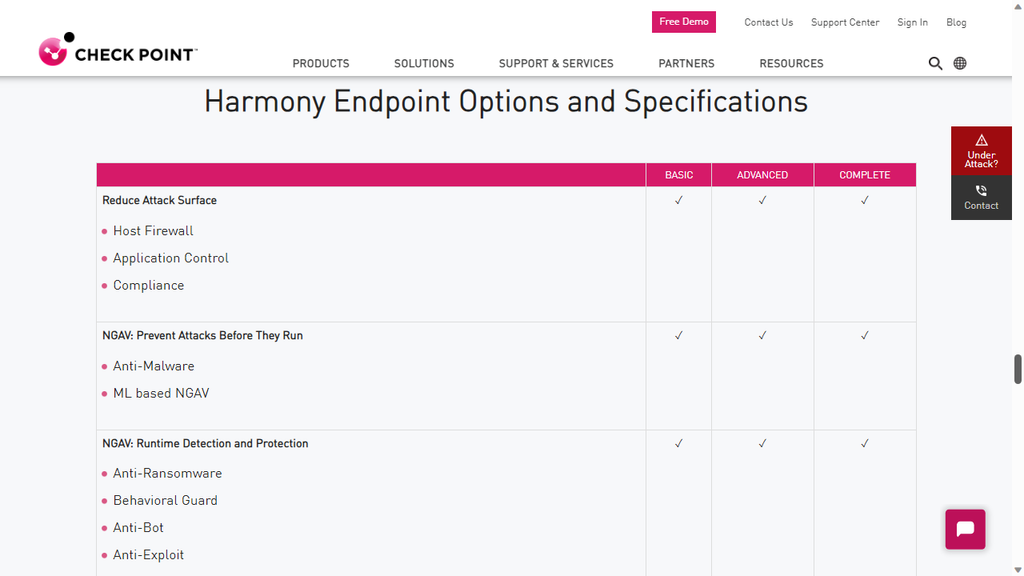Open the Sign In link
The height and width of the screenshot is (576, 1024).
click(912, 22)
